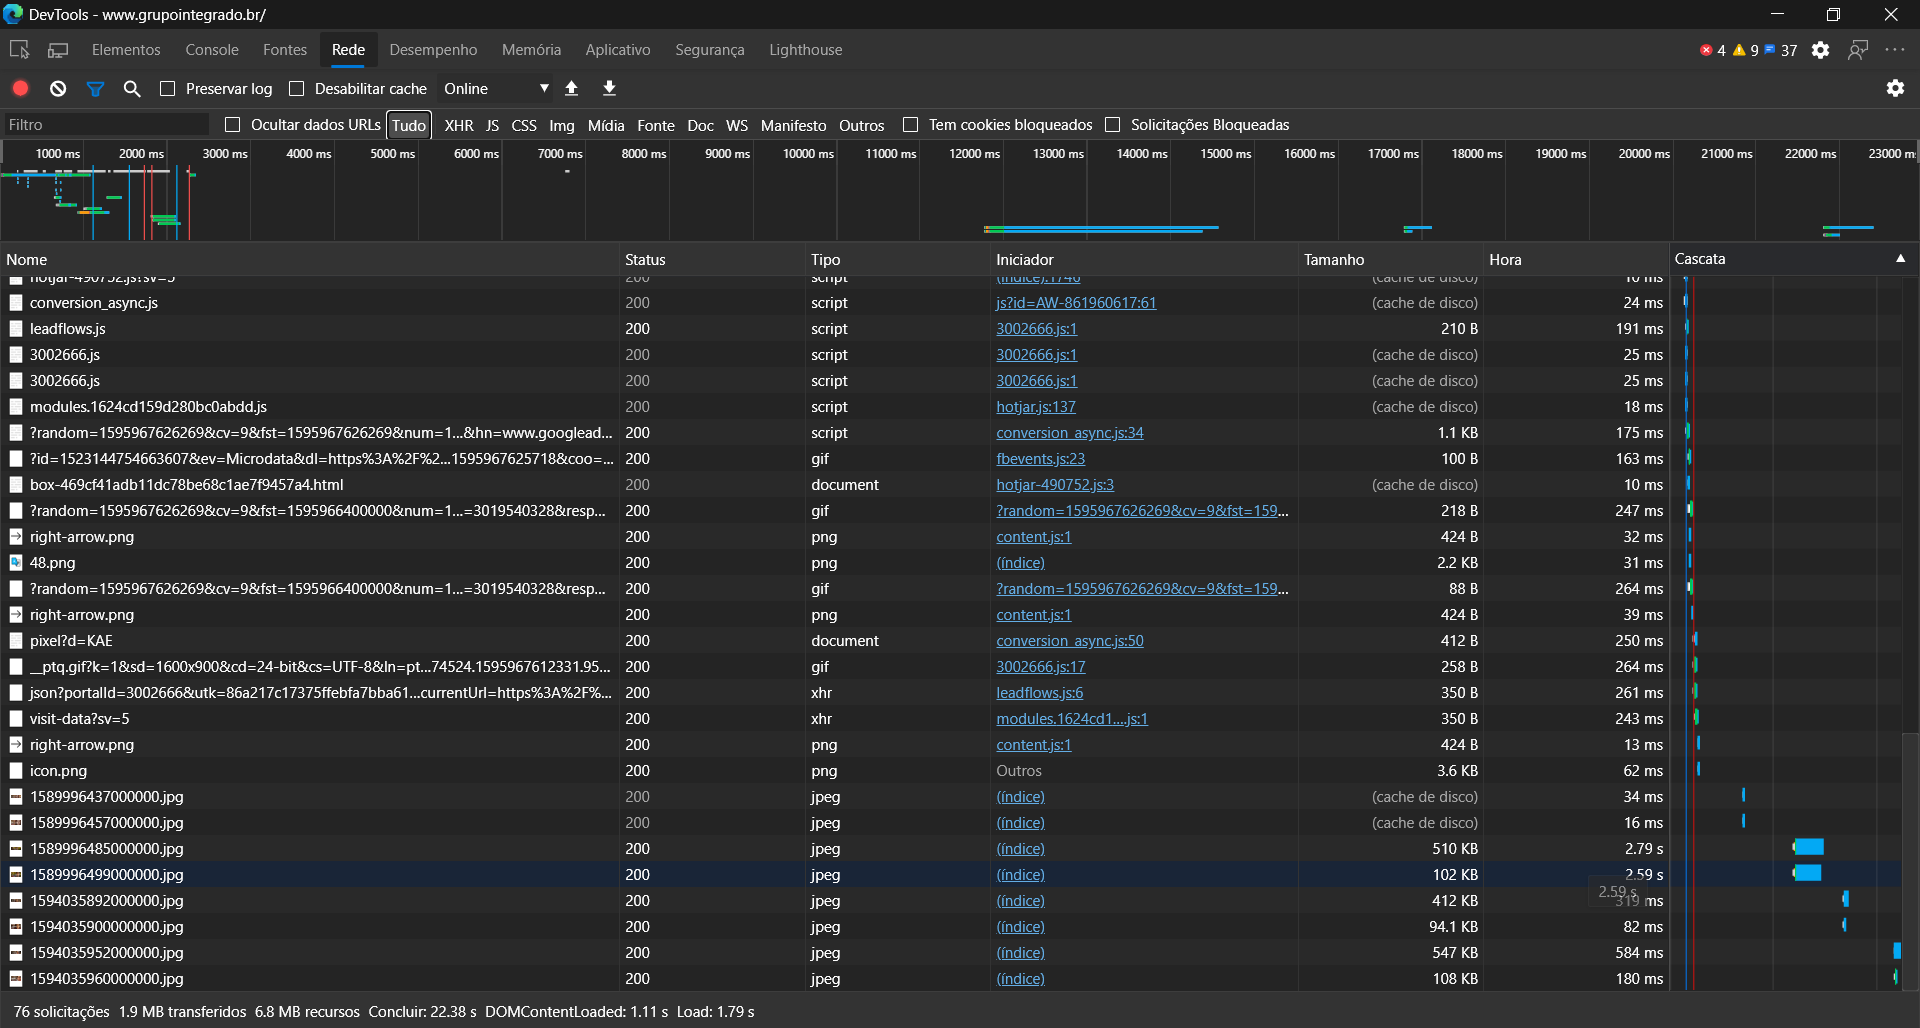The image size is (1920, 1028).
Task: Open the search magnifier icon
Action: click(132, 88)
